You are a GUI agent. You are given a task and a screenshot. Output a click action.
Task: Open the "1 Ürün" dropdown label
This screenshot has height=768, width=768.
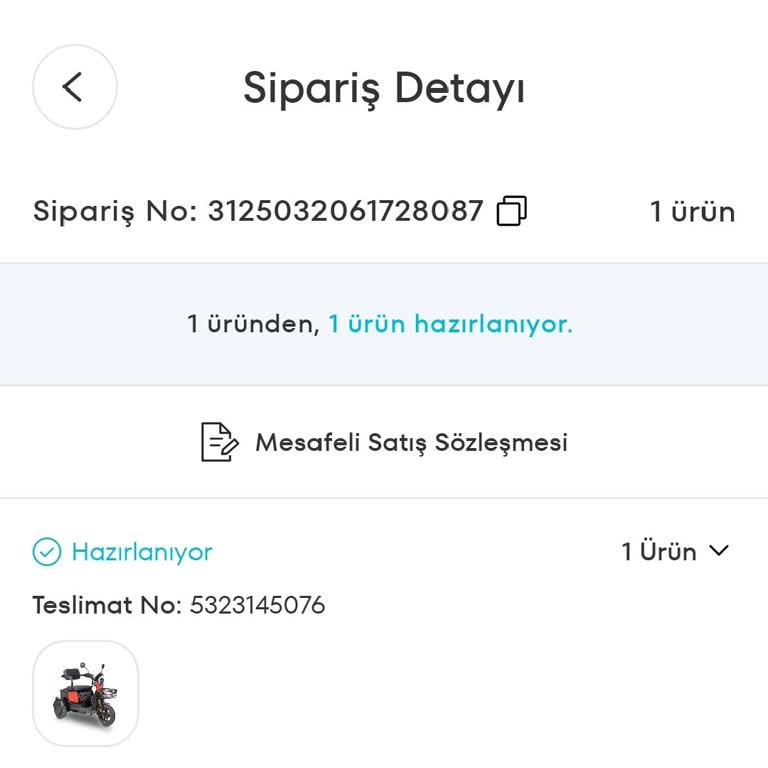[658, 551]
